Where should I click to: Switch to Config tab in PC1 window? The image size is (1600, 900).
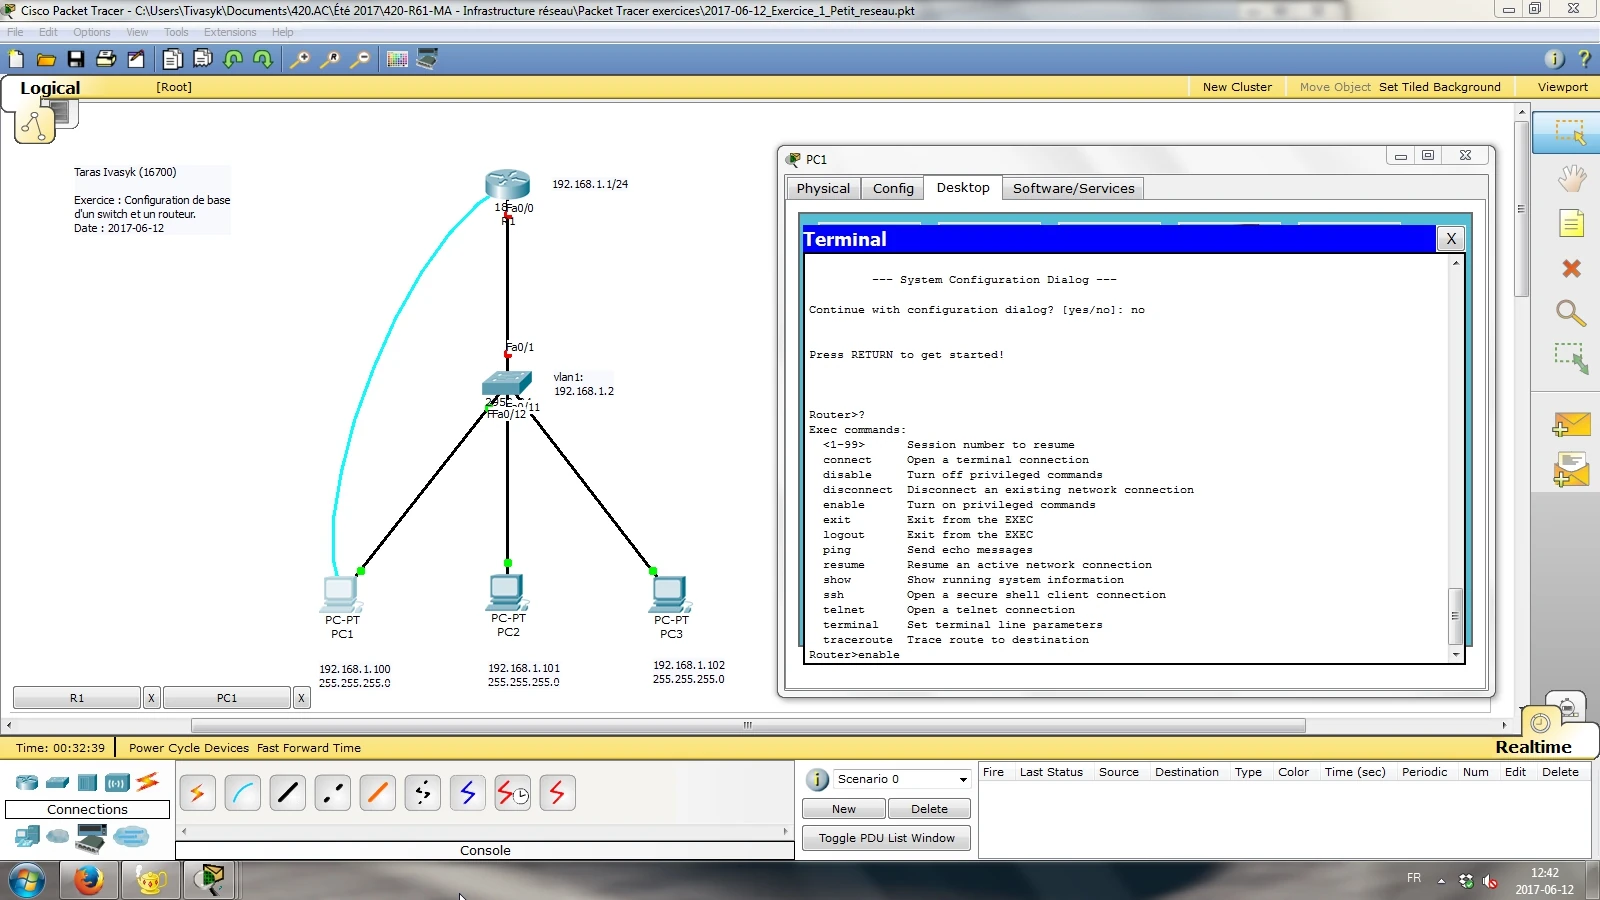[893, 188]
